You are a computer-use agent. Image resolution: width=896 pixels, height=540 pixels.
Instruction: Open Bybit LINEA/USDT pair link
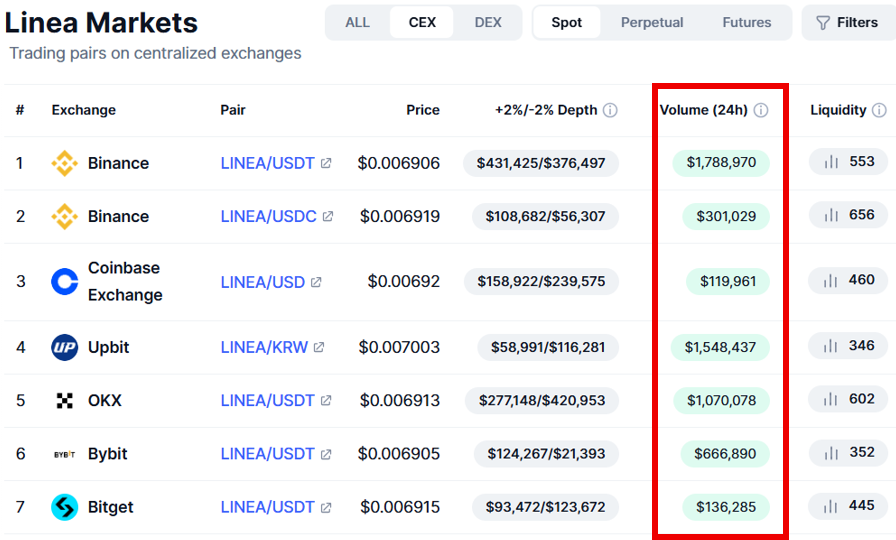coord(267,454)
